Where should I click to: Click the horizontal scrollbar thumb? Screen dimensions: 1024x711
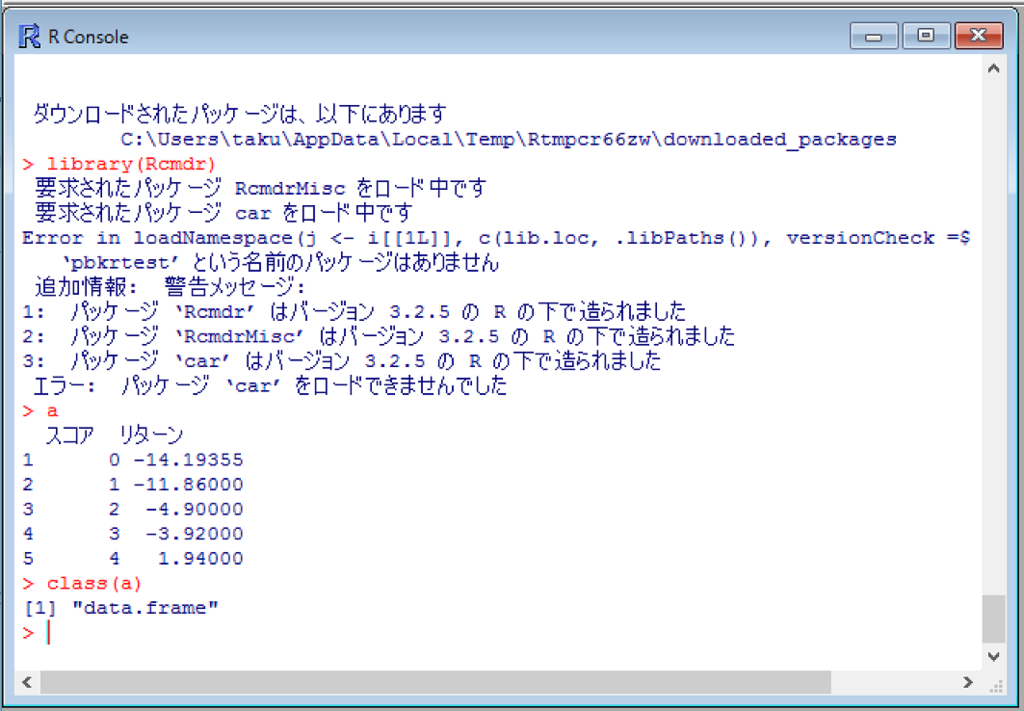436,682
